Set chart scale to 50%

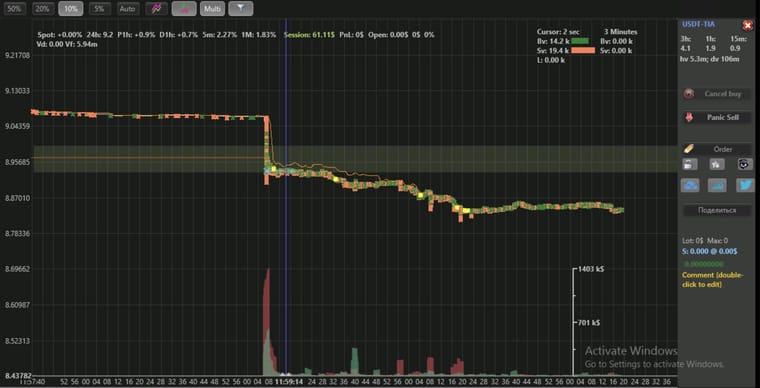tap(15, 9)
